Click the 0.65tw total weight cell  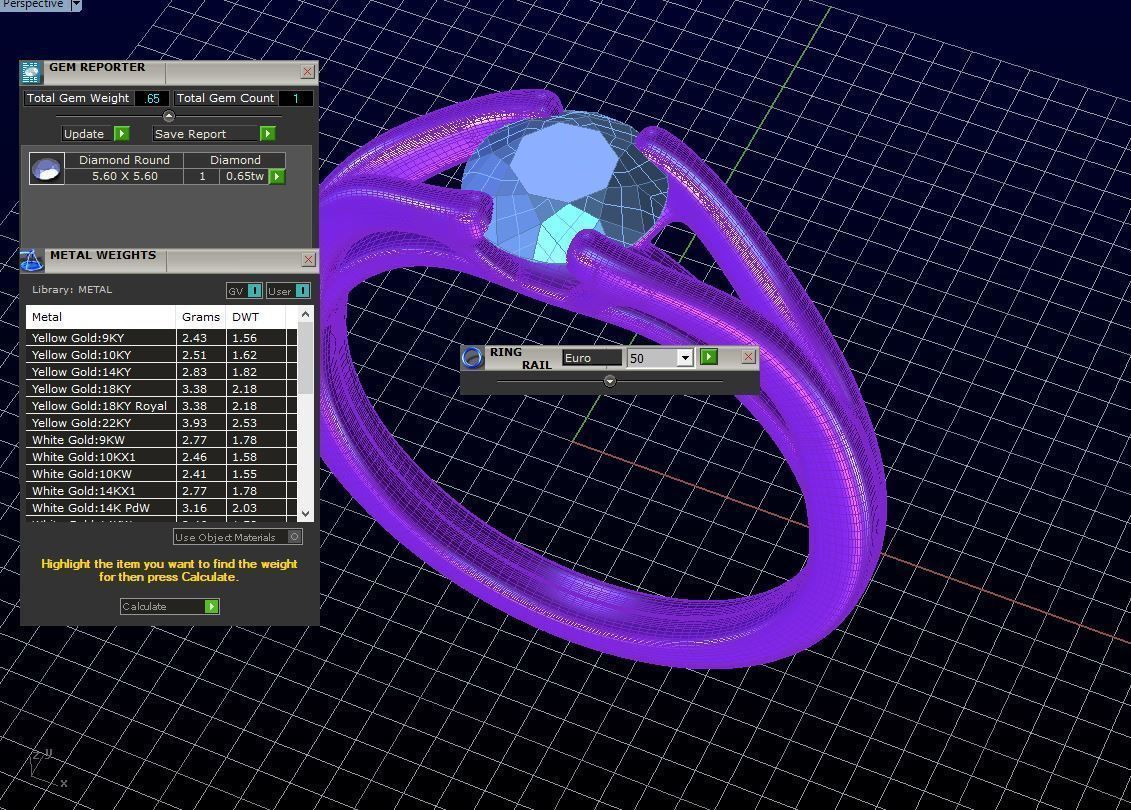pos(245,176)
